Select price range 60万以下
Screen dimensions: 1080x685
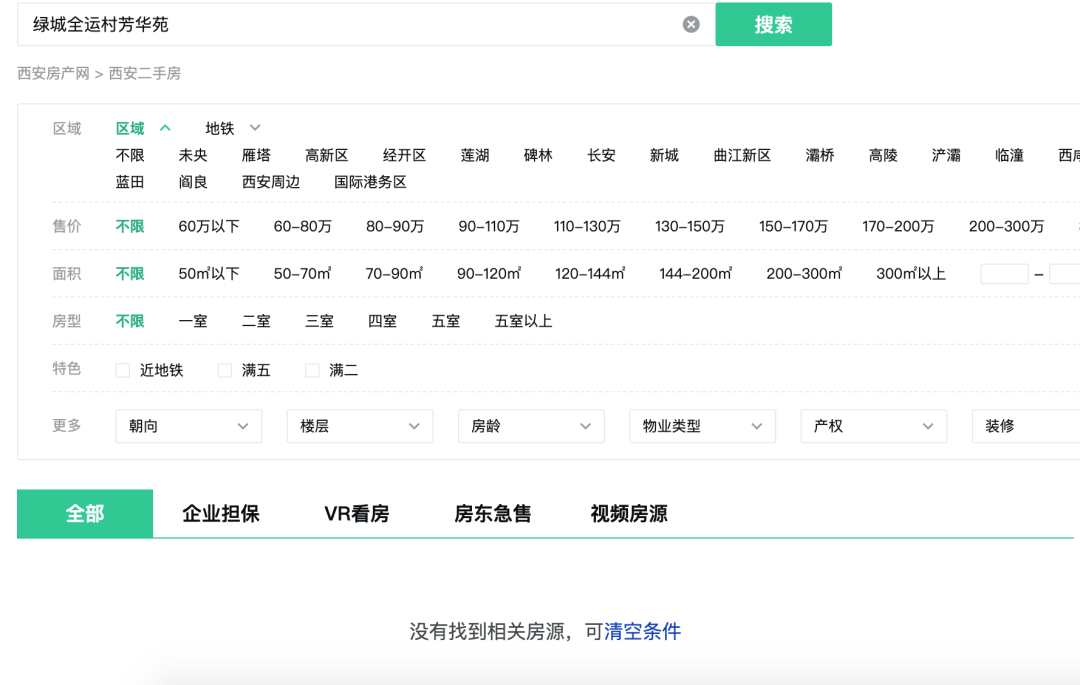[209, 226]
